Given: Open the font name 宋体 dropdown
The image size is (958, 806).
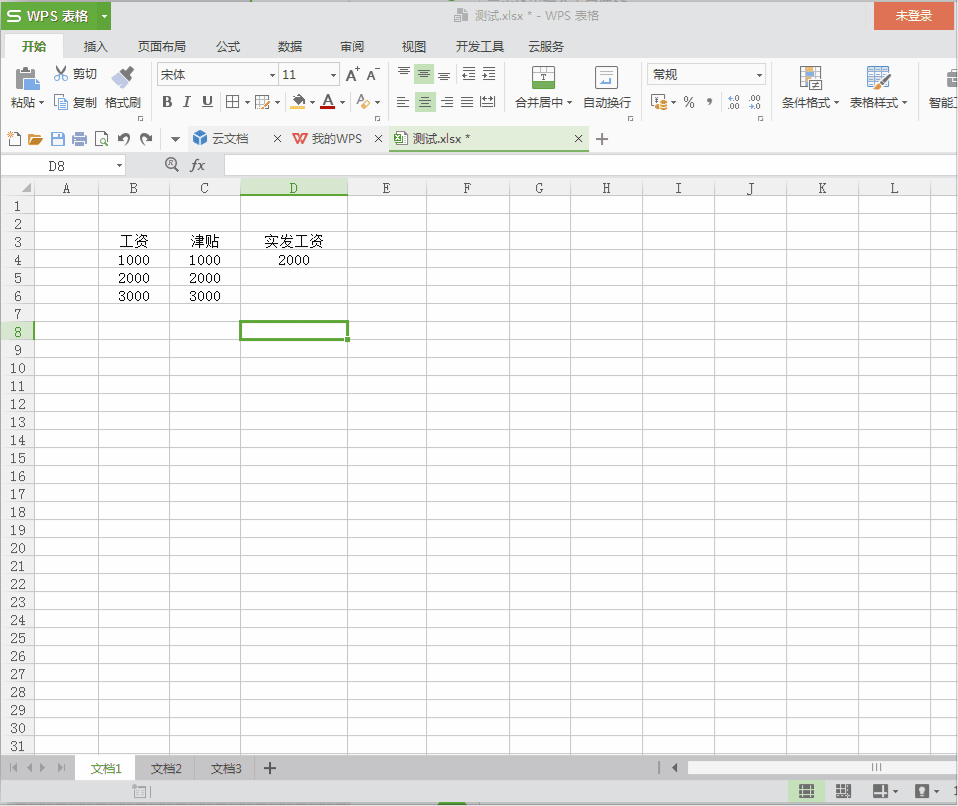Looking at the screenshot, I should point(272,75).
